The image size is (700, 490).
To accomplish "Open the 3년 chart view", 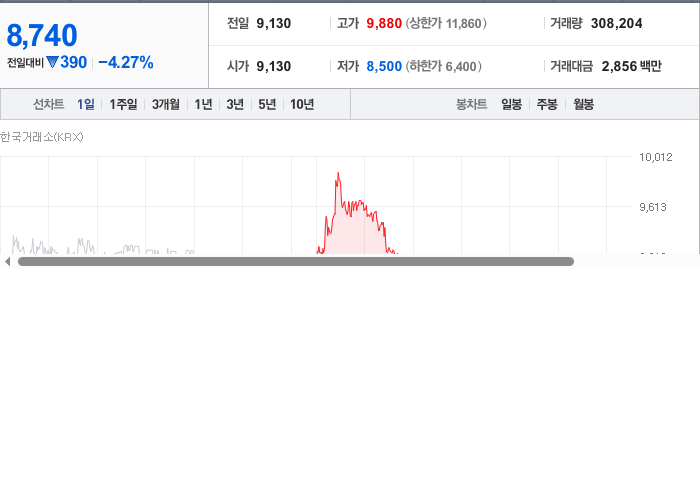I will click(x=235, y=104).
